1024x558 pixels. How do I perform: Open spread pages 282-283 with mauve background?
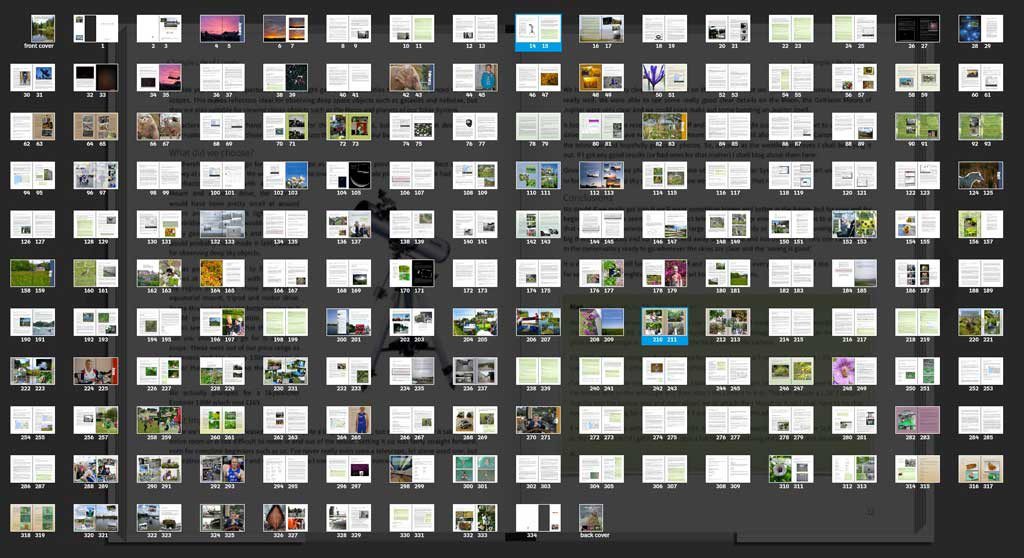[x=917, y=420]
